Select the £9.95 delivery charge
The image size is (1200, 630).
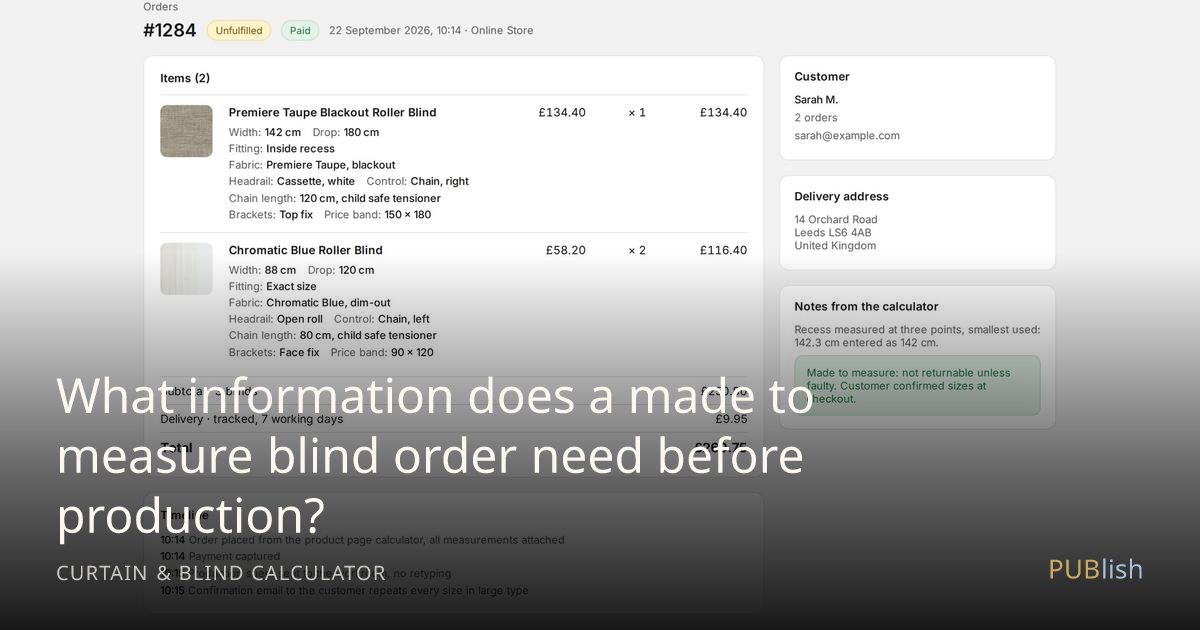[731, 419]
